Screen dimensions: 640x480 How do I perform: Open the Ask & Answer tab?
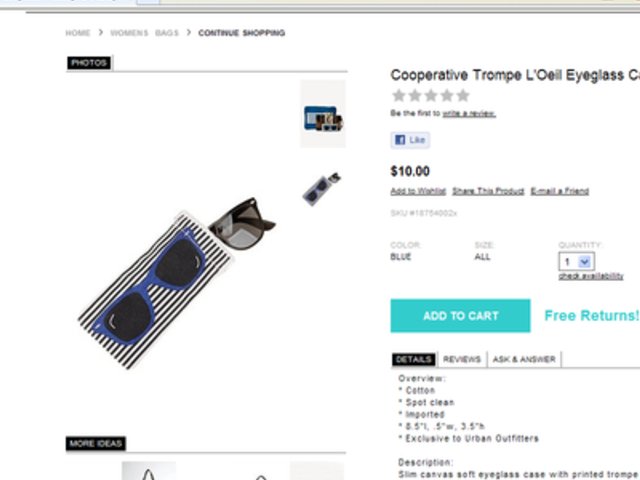click(x=524, y=359)
